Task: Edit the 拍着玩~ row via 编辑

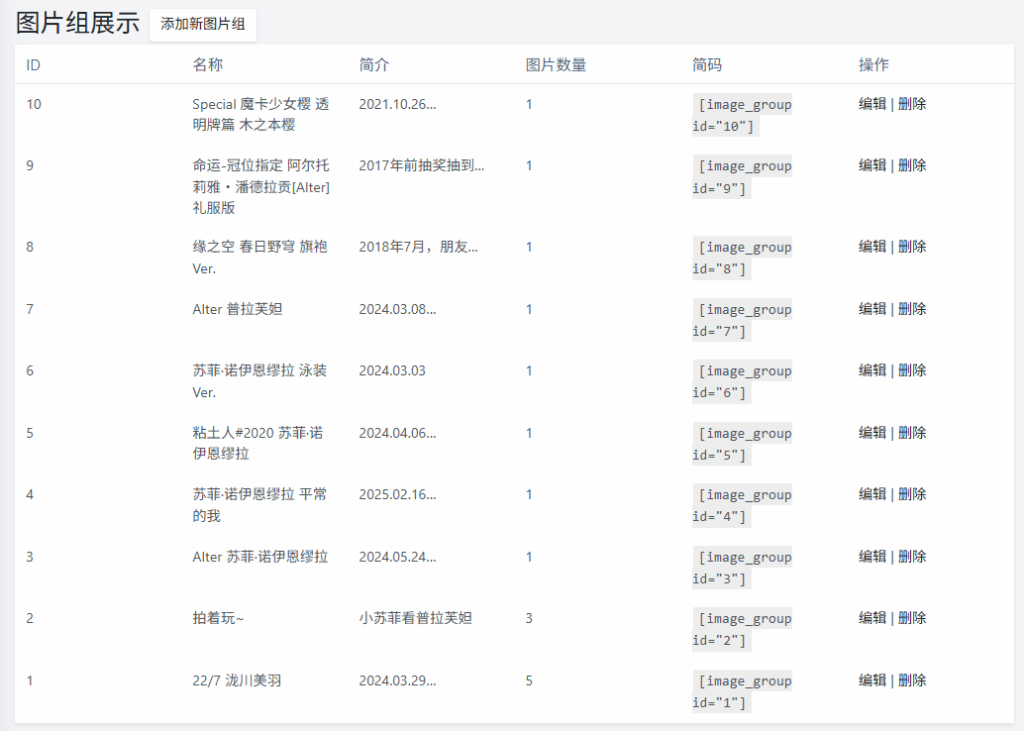Action: pos(872,618)
